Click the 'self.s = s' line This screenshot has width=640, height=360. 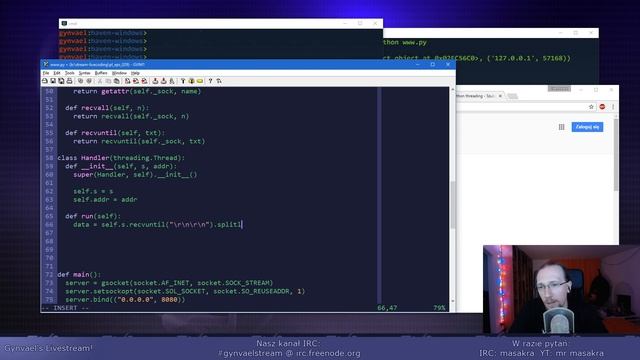click(x=93, y=191)
